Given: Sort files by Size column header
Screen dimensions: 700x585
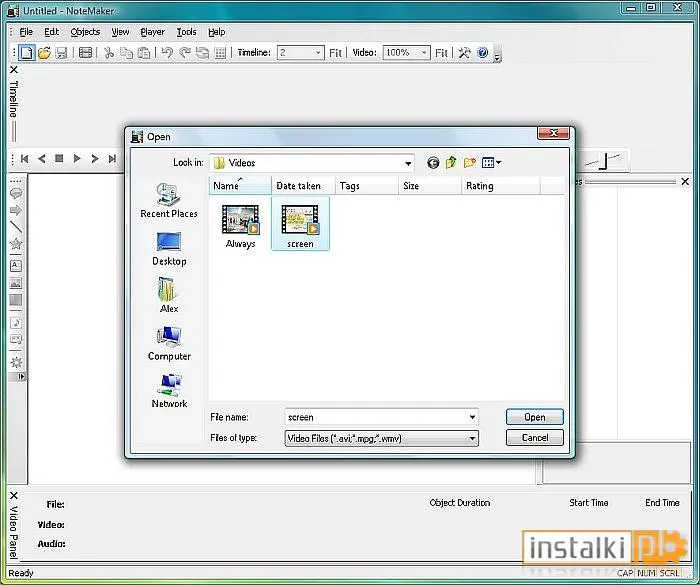Looking at the screenshot, I should [x=429, y=186].
